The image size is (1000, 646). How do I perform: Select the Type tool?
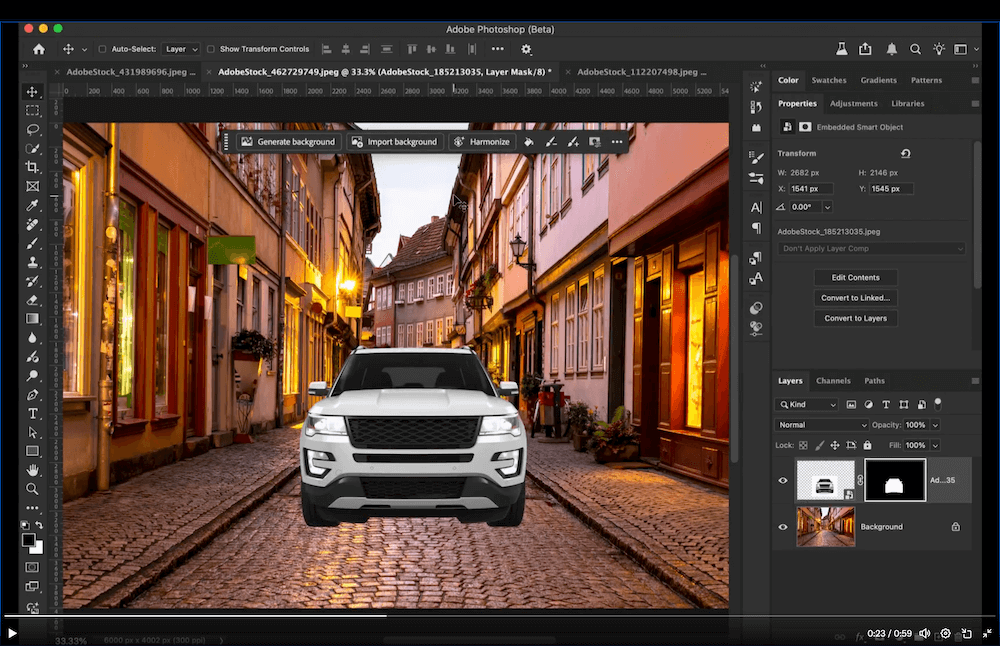(32, 413)
